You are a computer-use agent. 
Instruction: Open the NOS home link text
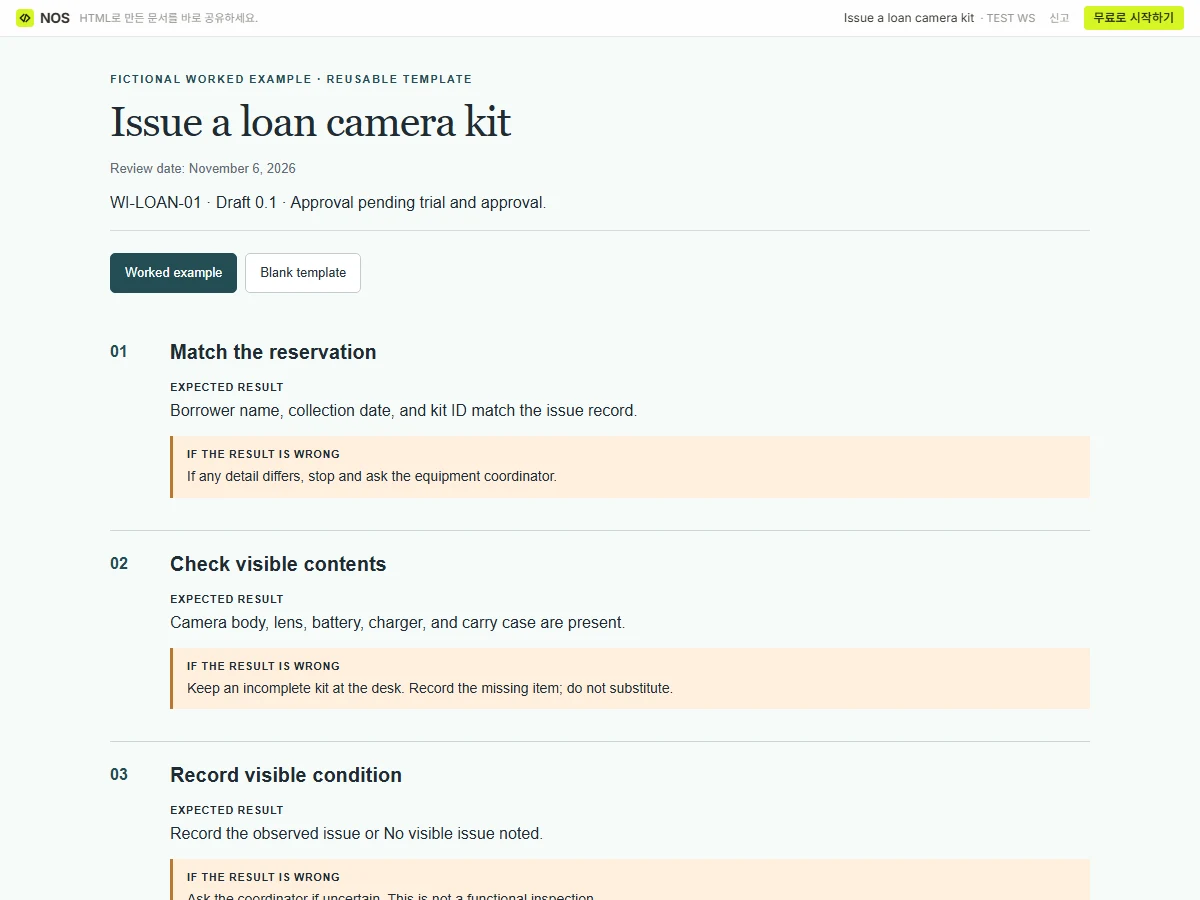[x=55, y=18]
